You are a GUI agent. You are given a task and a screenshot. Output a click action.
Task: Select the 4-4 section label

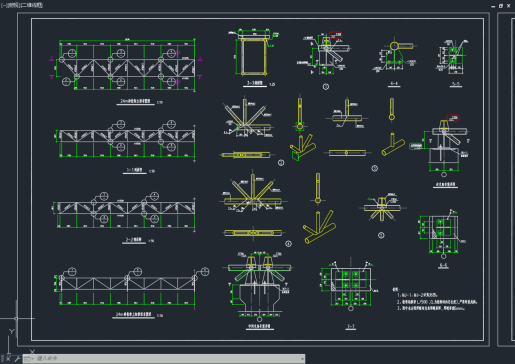pos(394,84)
